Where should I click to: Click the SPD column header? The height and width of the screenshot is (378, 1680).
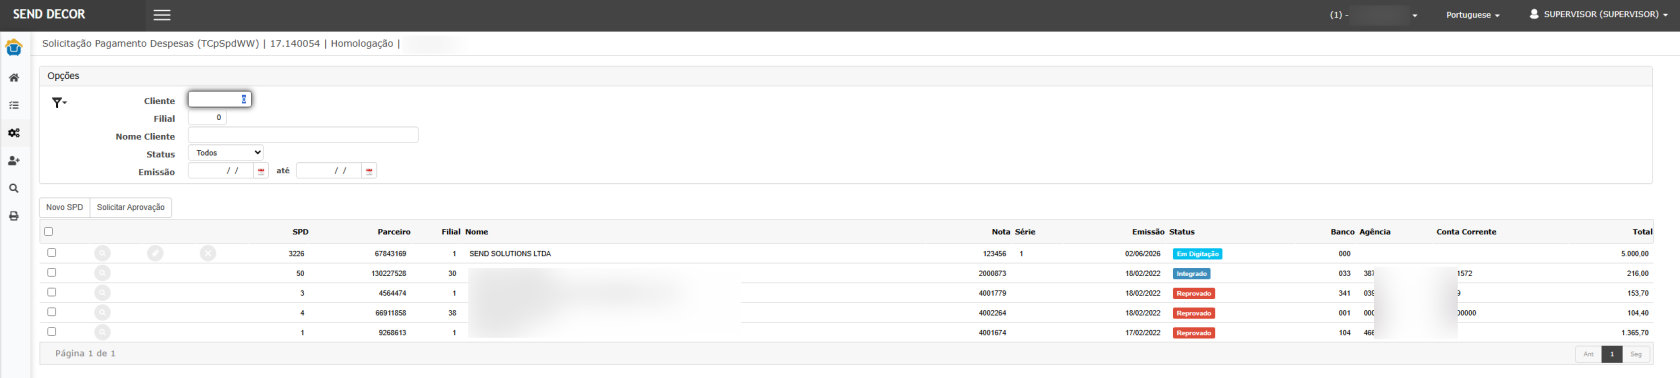point(300,232)
